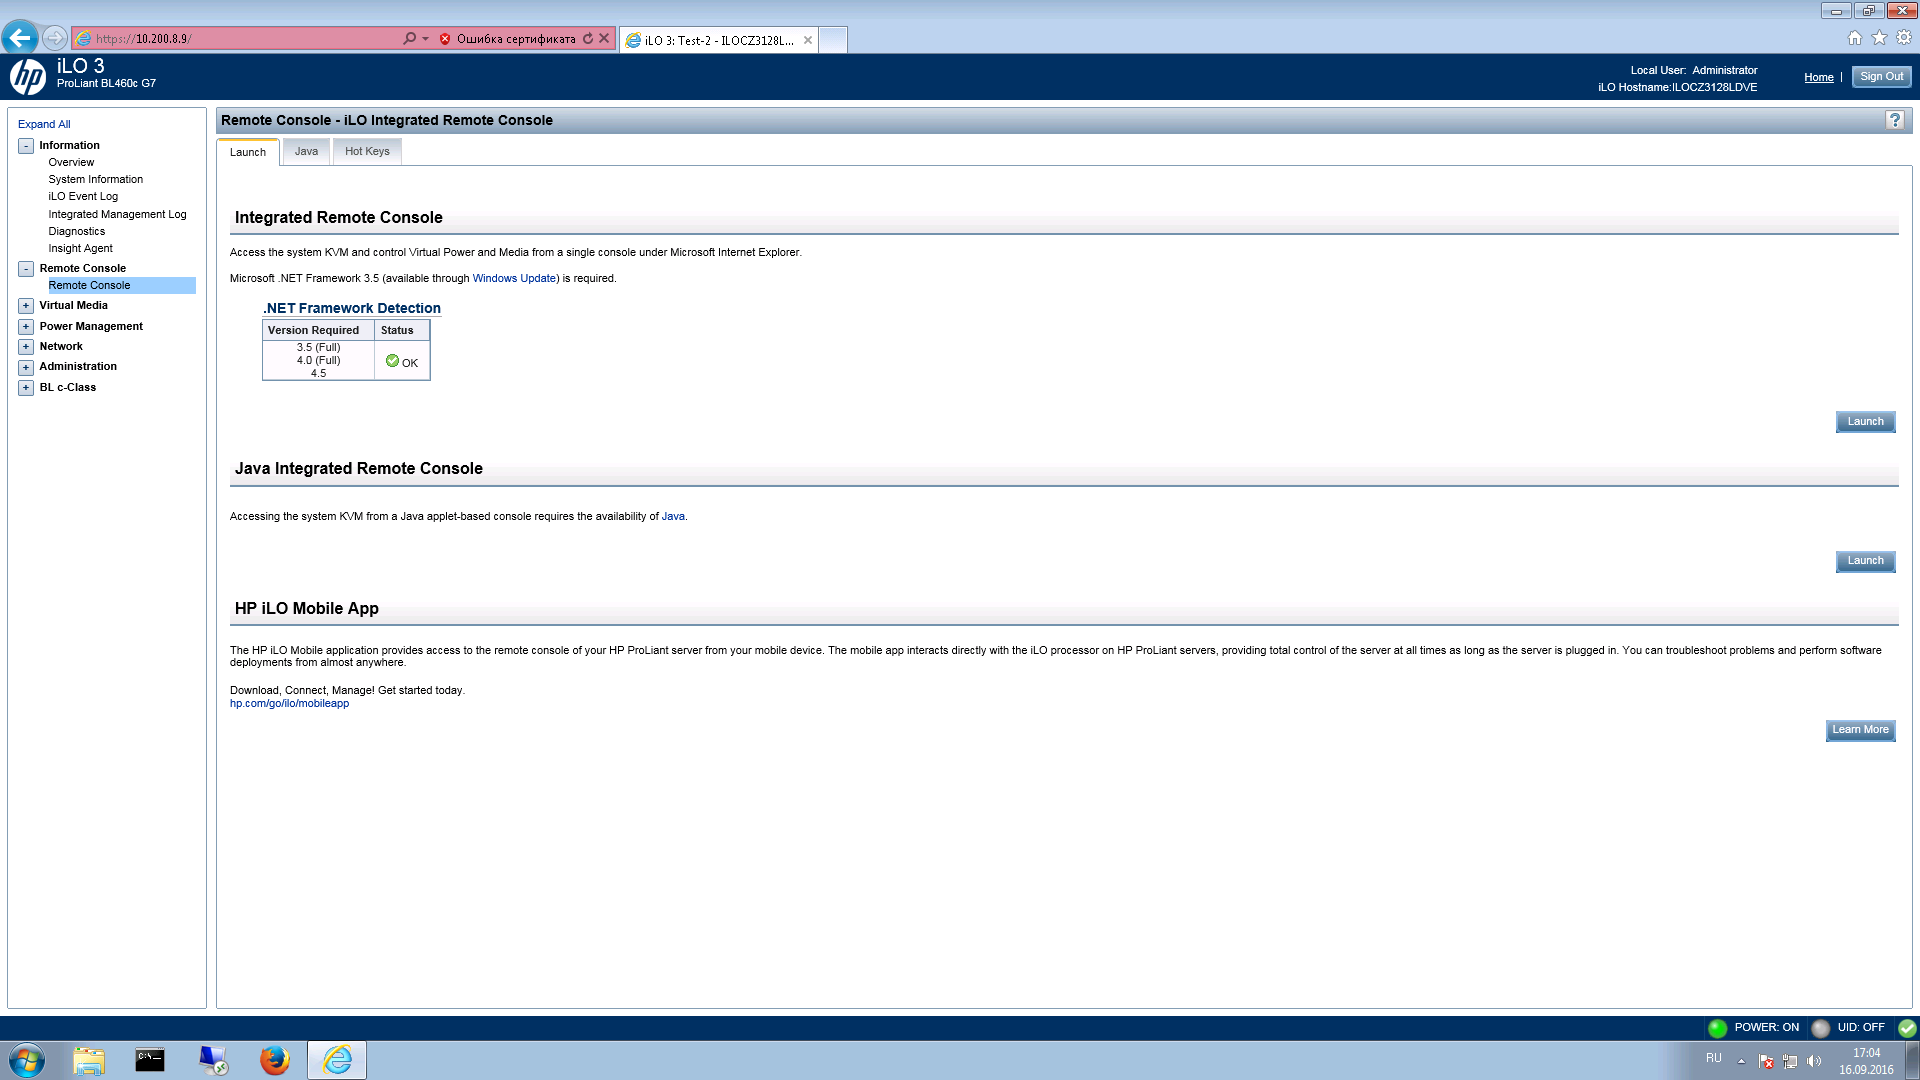Click the certificate error shield icon
The image size is (1920, 1080).
point(445,39)
